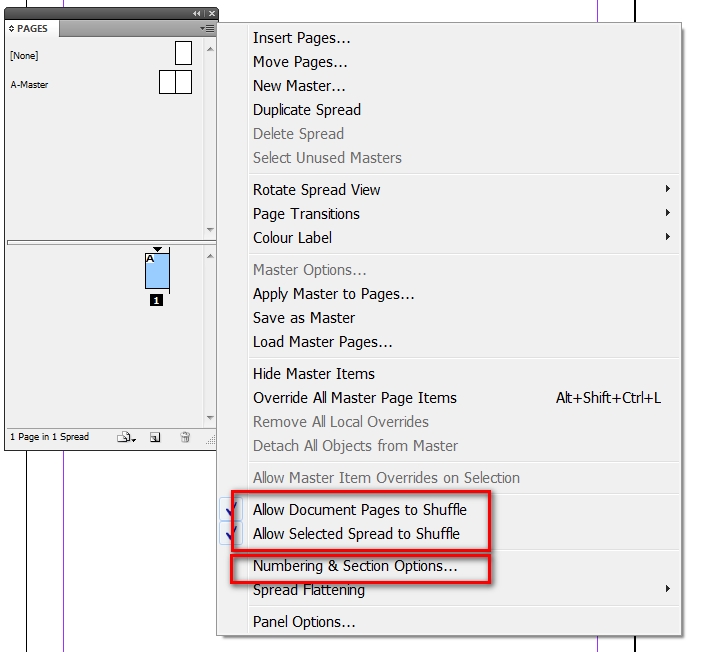Screen dimensions: 703x652
Task: Open the edit page size icon menu
Action: [126, 437]
